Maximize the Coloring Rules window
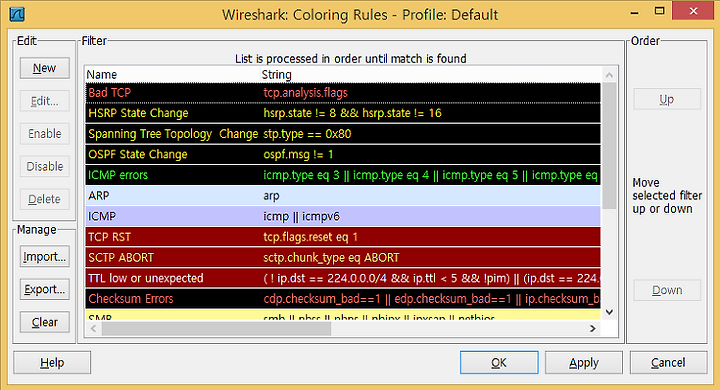Screen dimensions: 720x390 coord(660,11)
